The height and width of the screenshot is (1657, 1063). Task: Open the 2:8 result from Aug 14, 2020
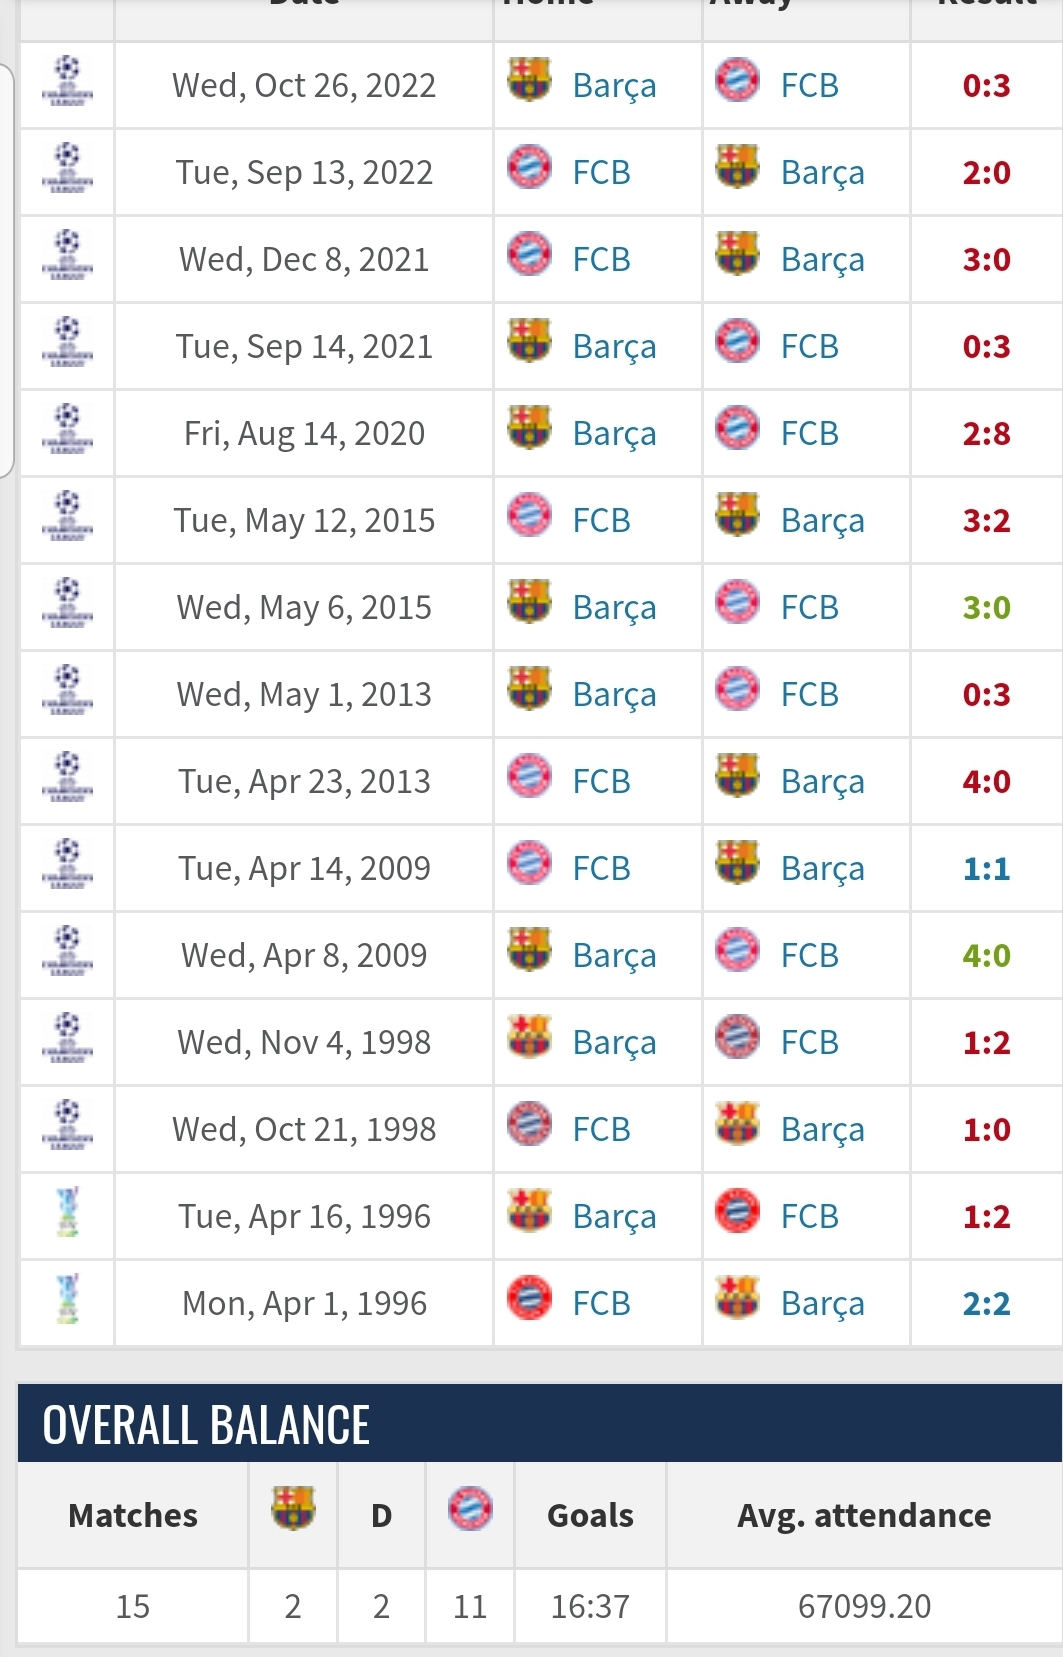[x=986, y=434]
